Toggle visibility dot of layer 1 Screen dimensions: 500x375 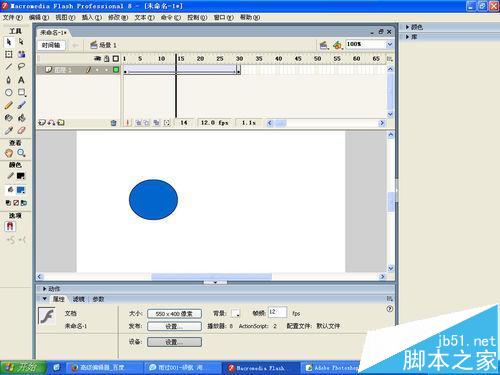pyautogui.click(x=98, y=70)
